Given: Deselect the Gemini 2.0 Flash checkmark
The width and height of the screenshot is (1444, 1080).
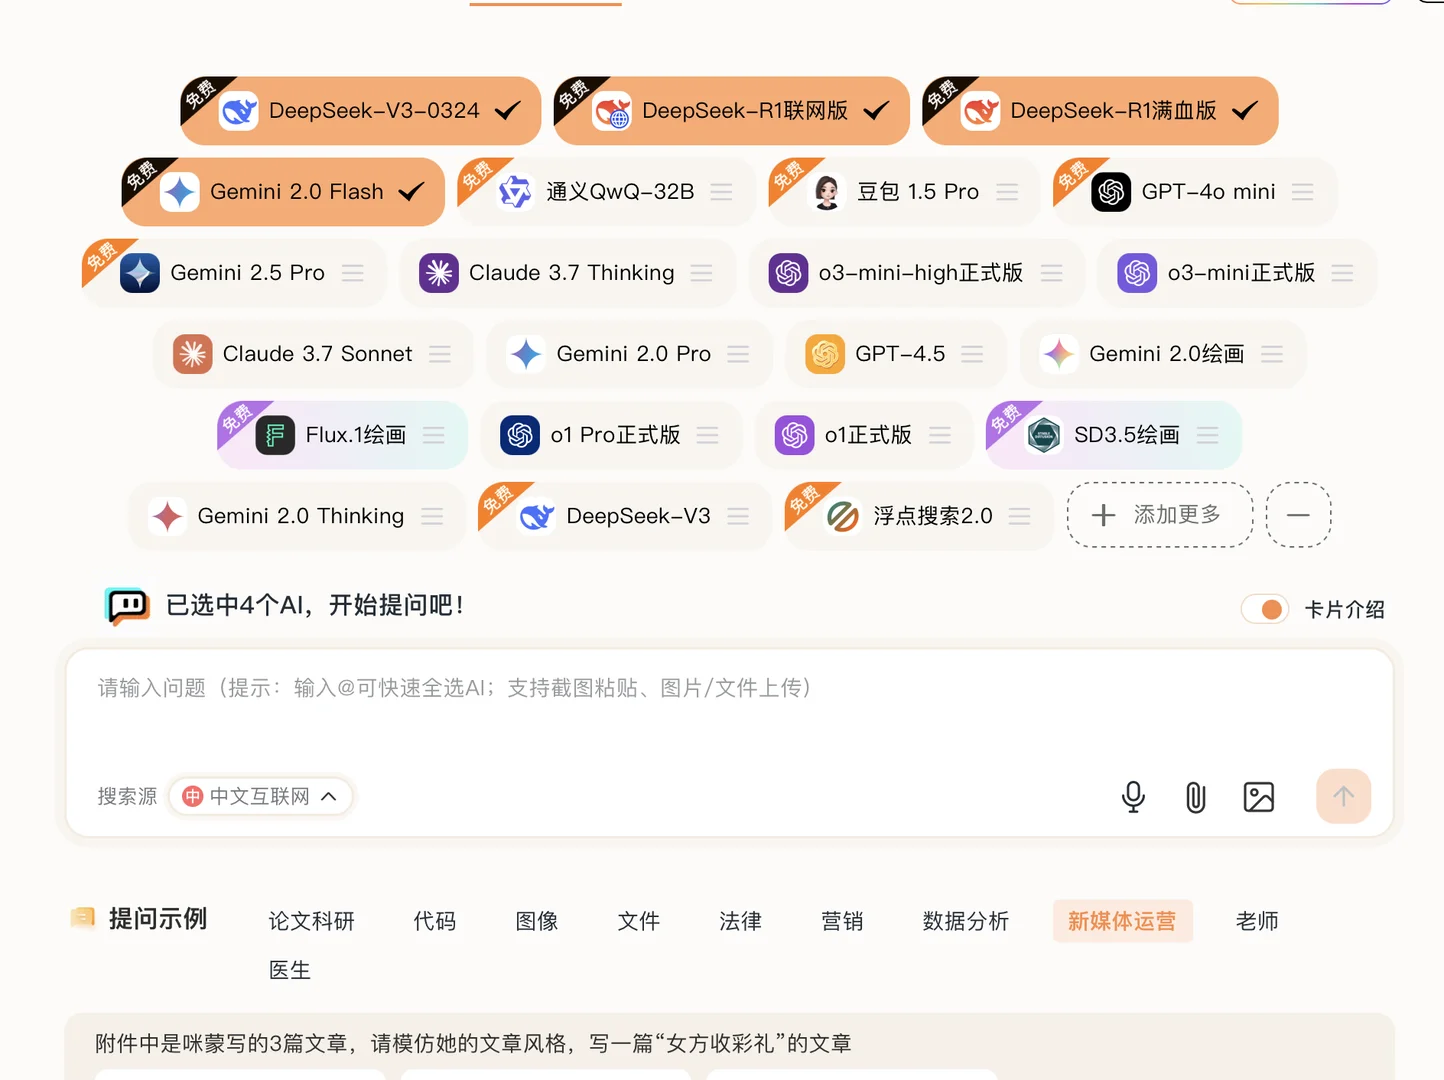Looking at the screenshot, I should 409,191.
